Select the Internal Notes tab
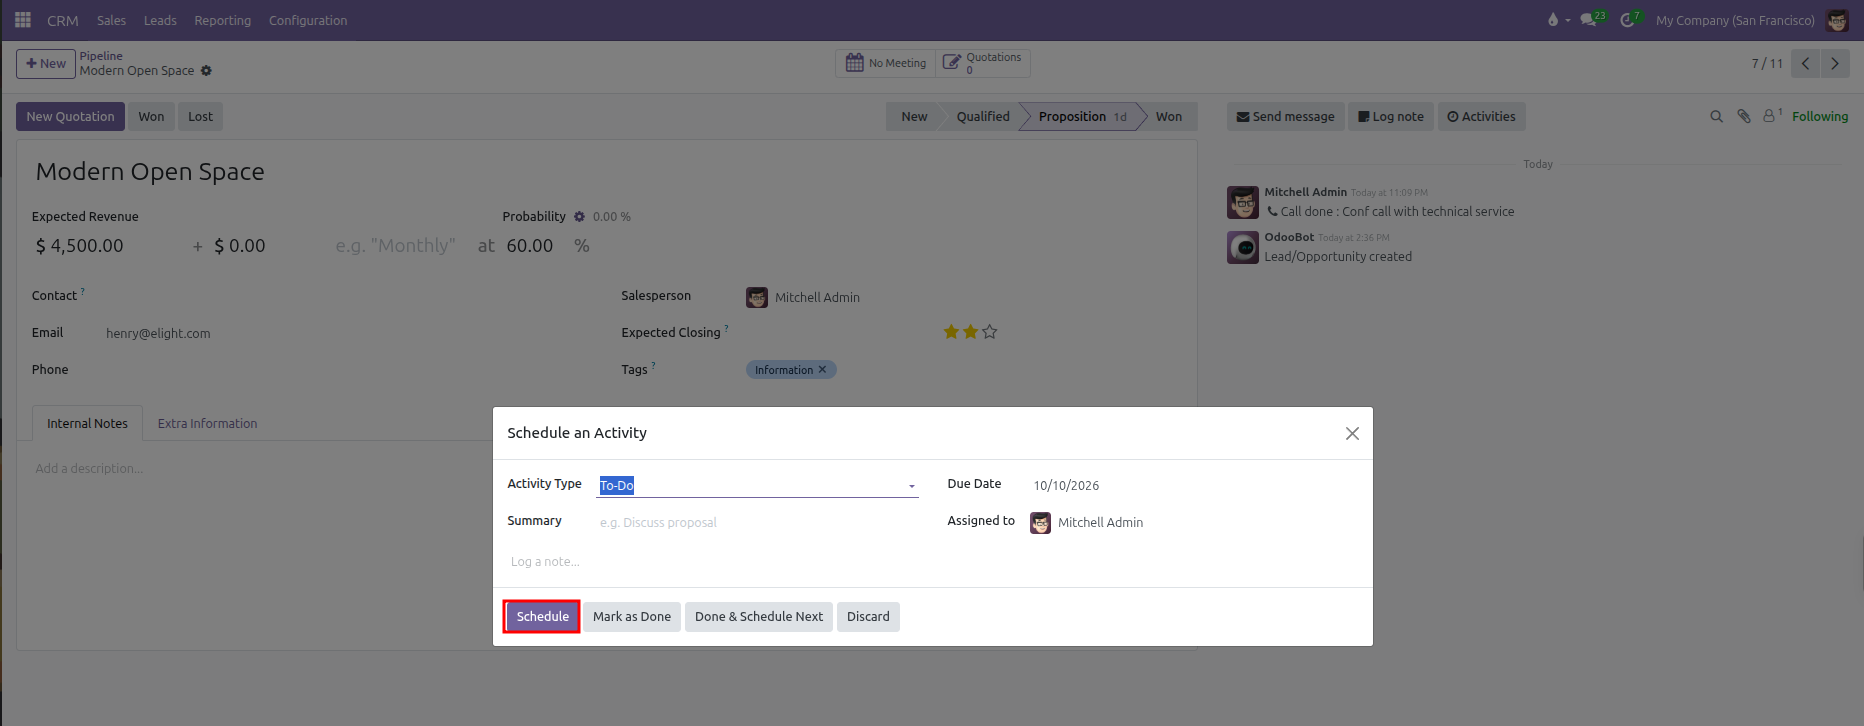This screenshot has height=726, width=1864. 87,423
